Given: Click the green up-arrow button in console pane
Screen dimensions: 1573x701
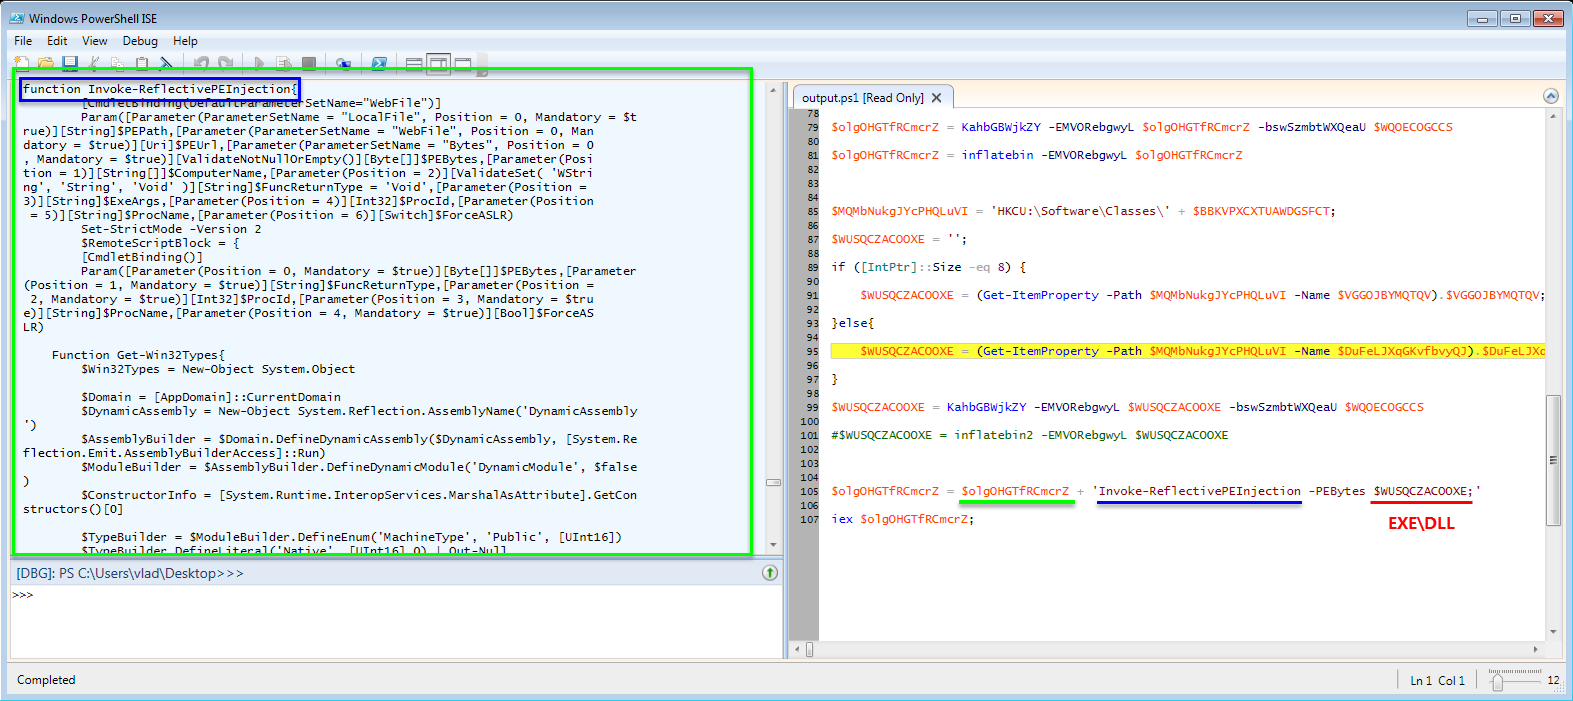Looking at the screenshot, I should [x=770, y=573].
